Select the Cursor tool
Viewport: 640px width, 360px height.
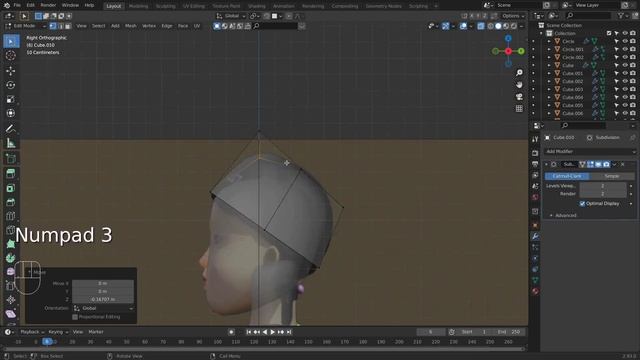tap(11, 56)
